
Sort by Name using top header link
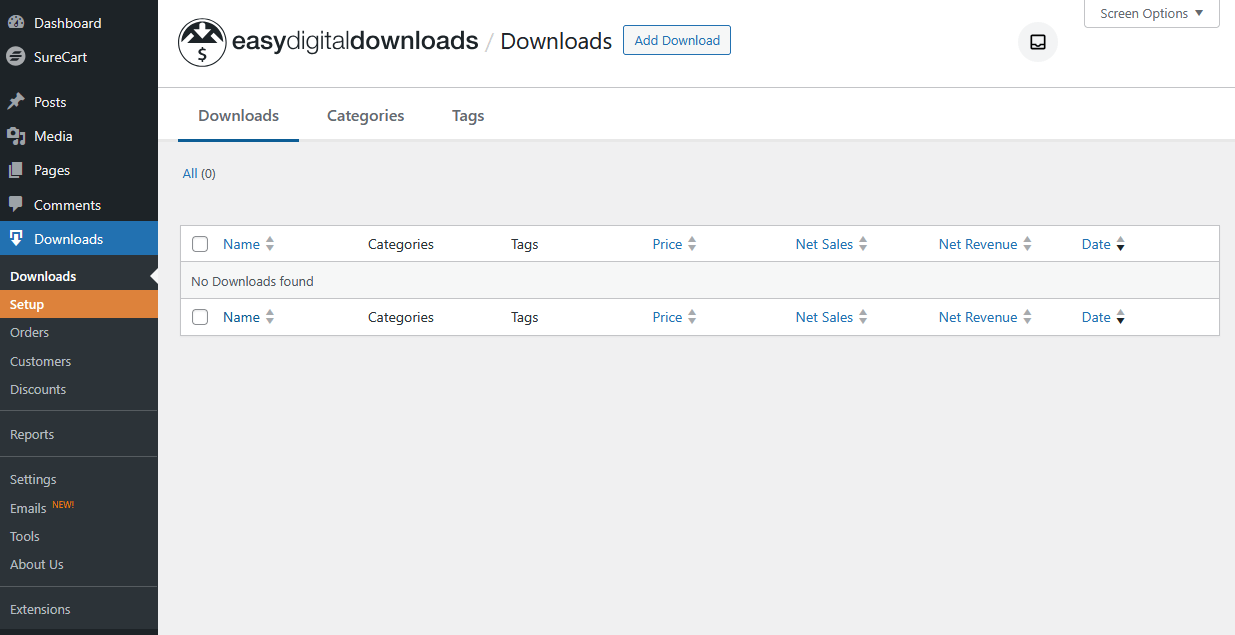(x=241, y=244)
